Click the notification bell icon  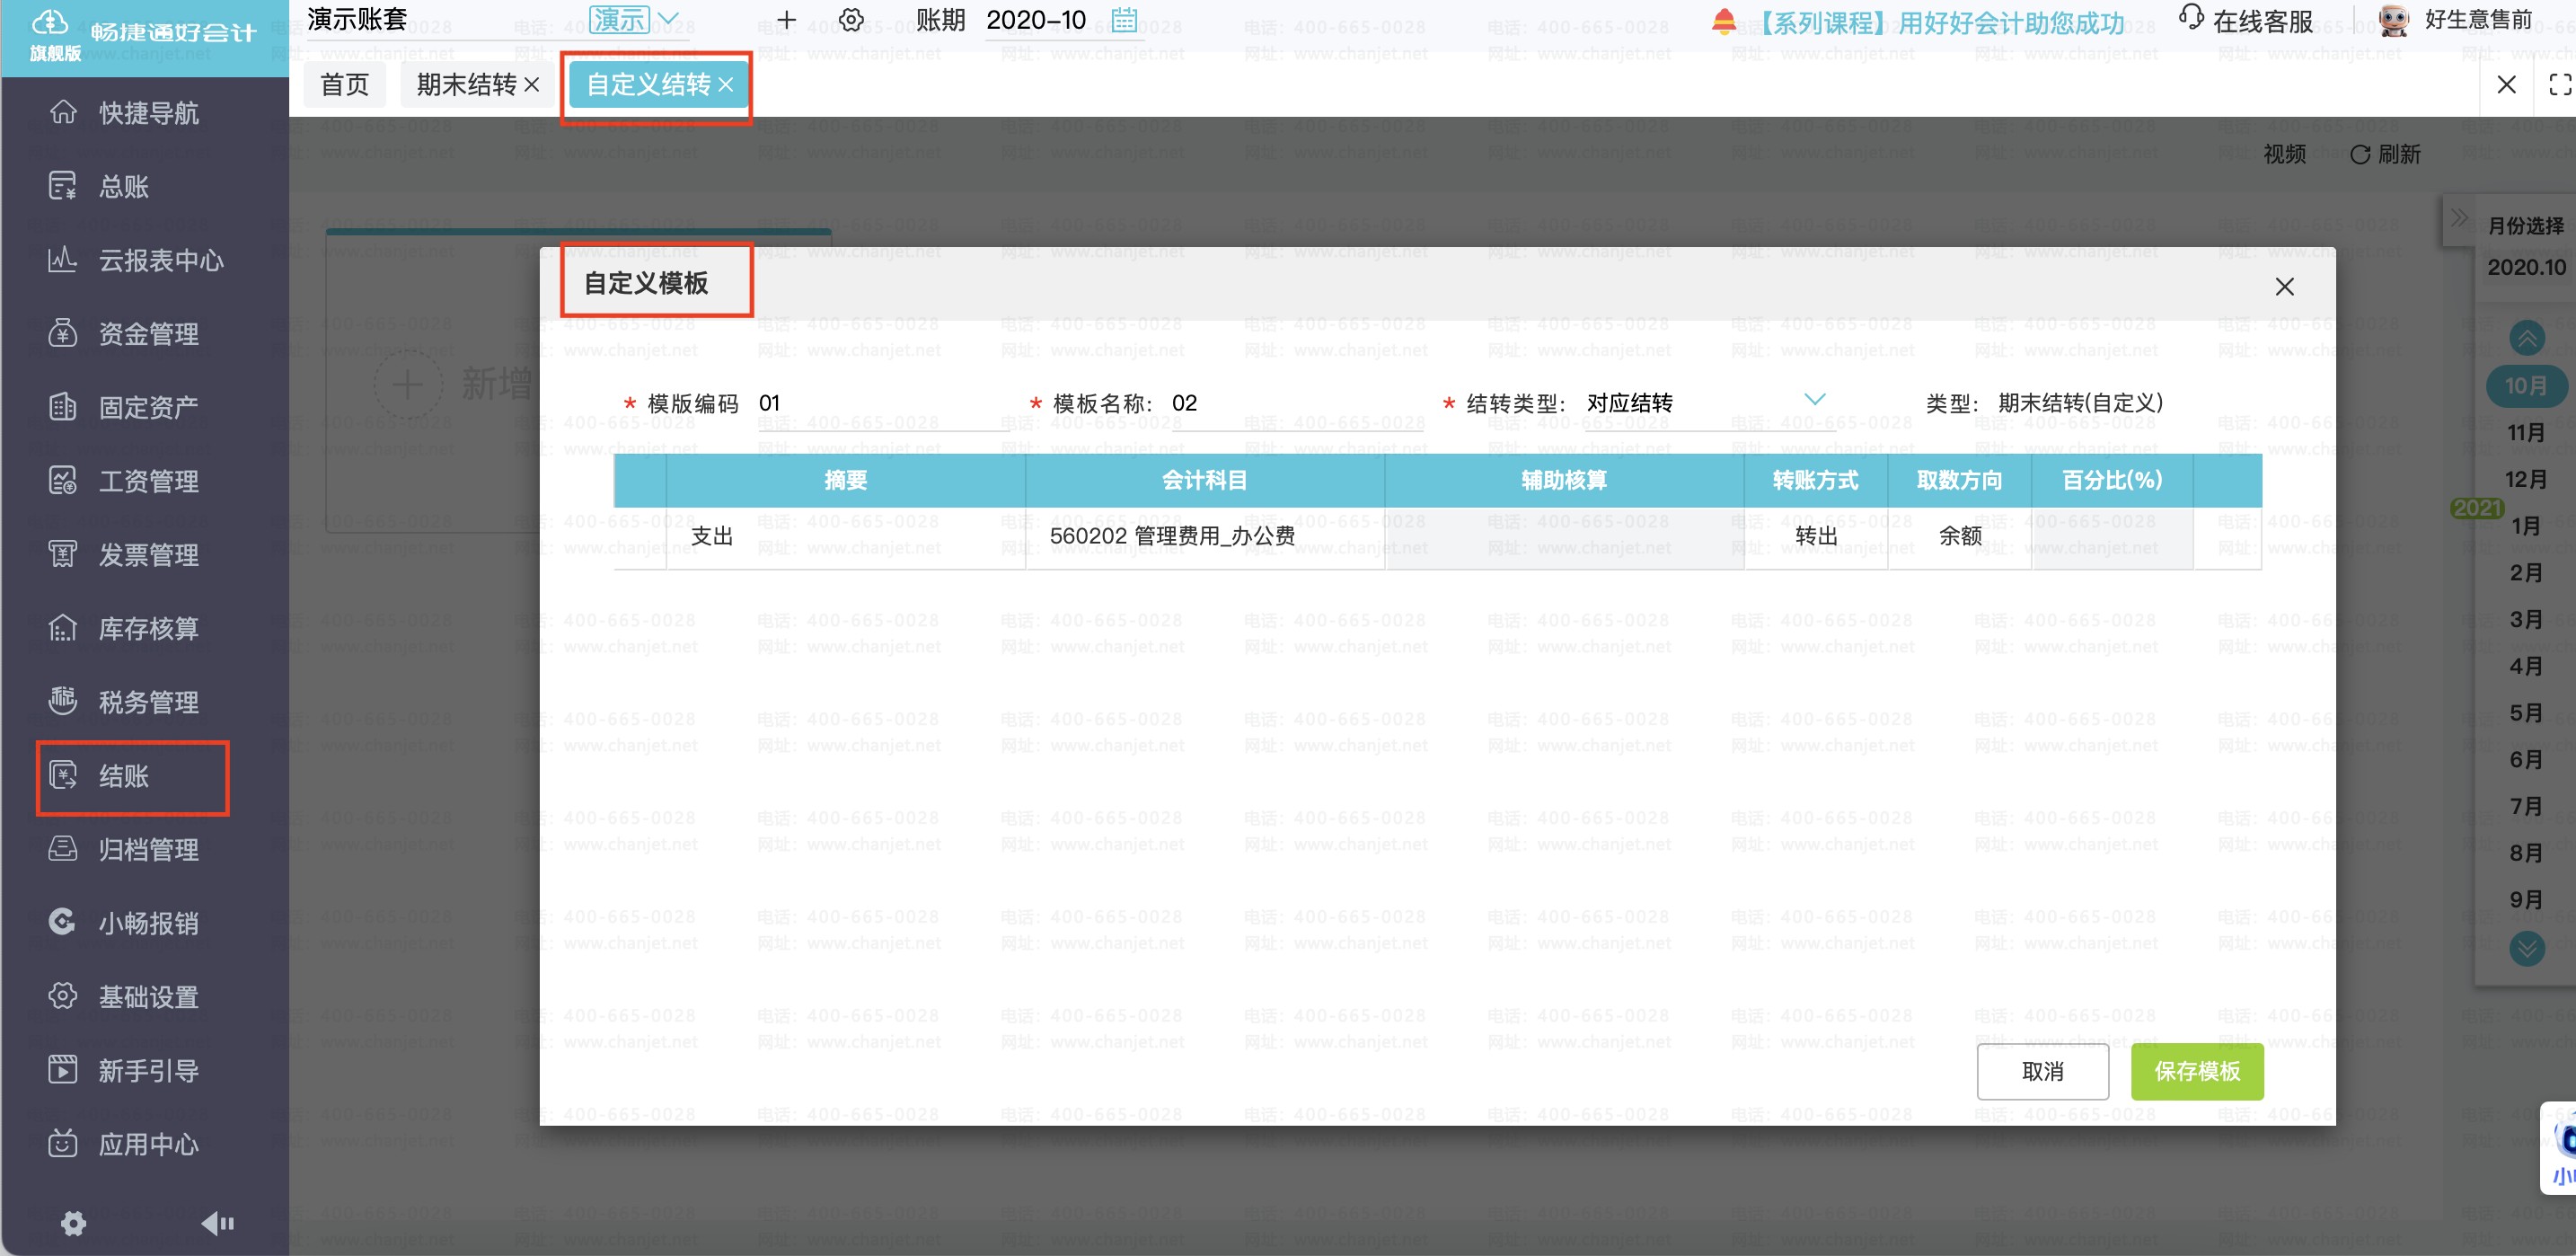click(x=1724, y=21)
